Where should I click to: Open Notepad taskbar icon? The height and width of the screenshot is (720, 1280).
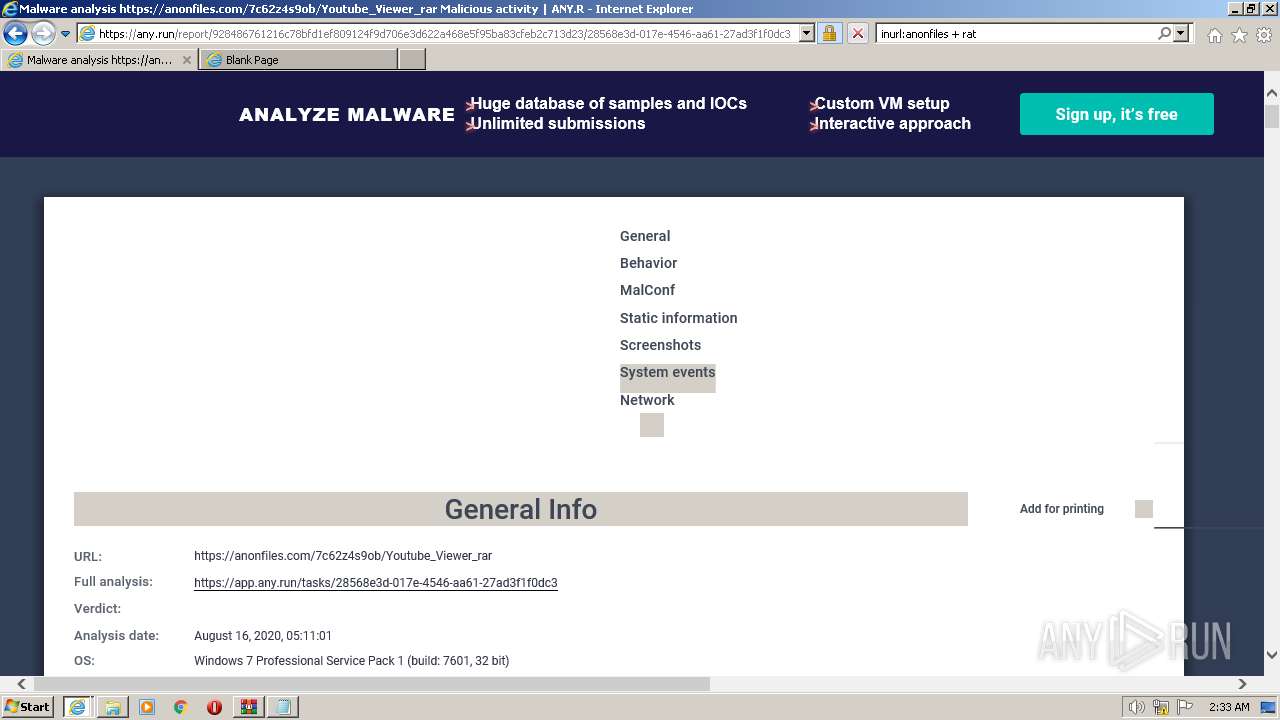(x=283, y=707)
